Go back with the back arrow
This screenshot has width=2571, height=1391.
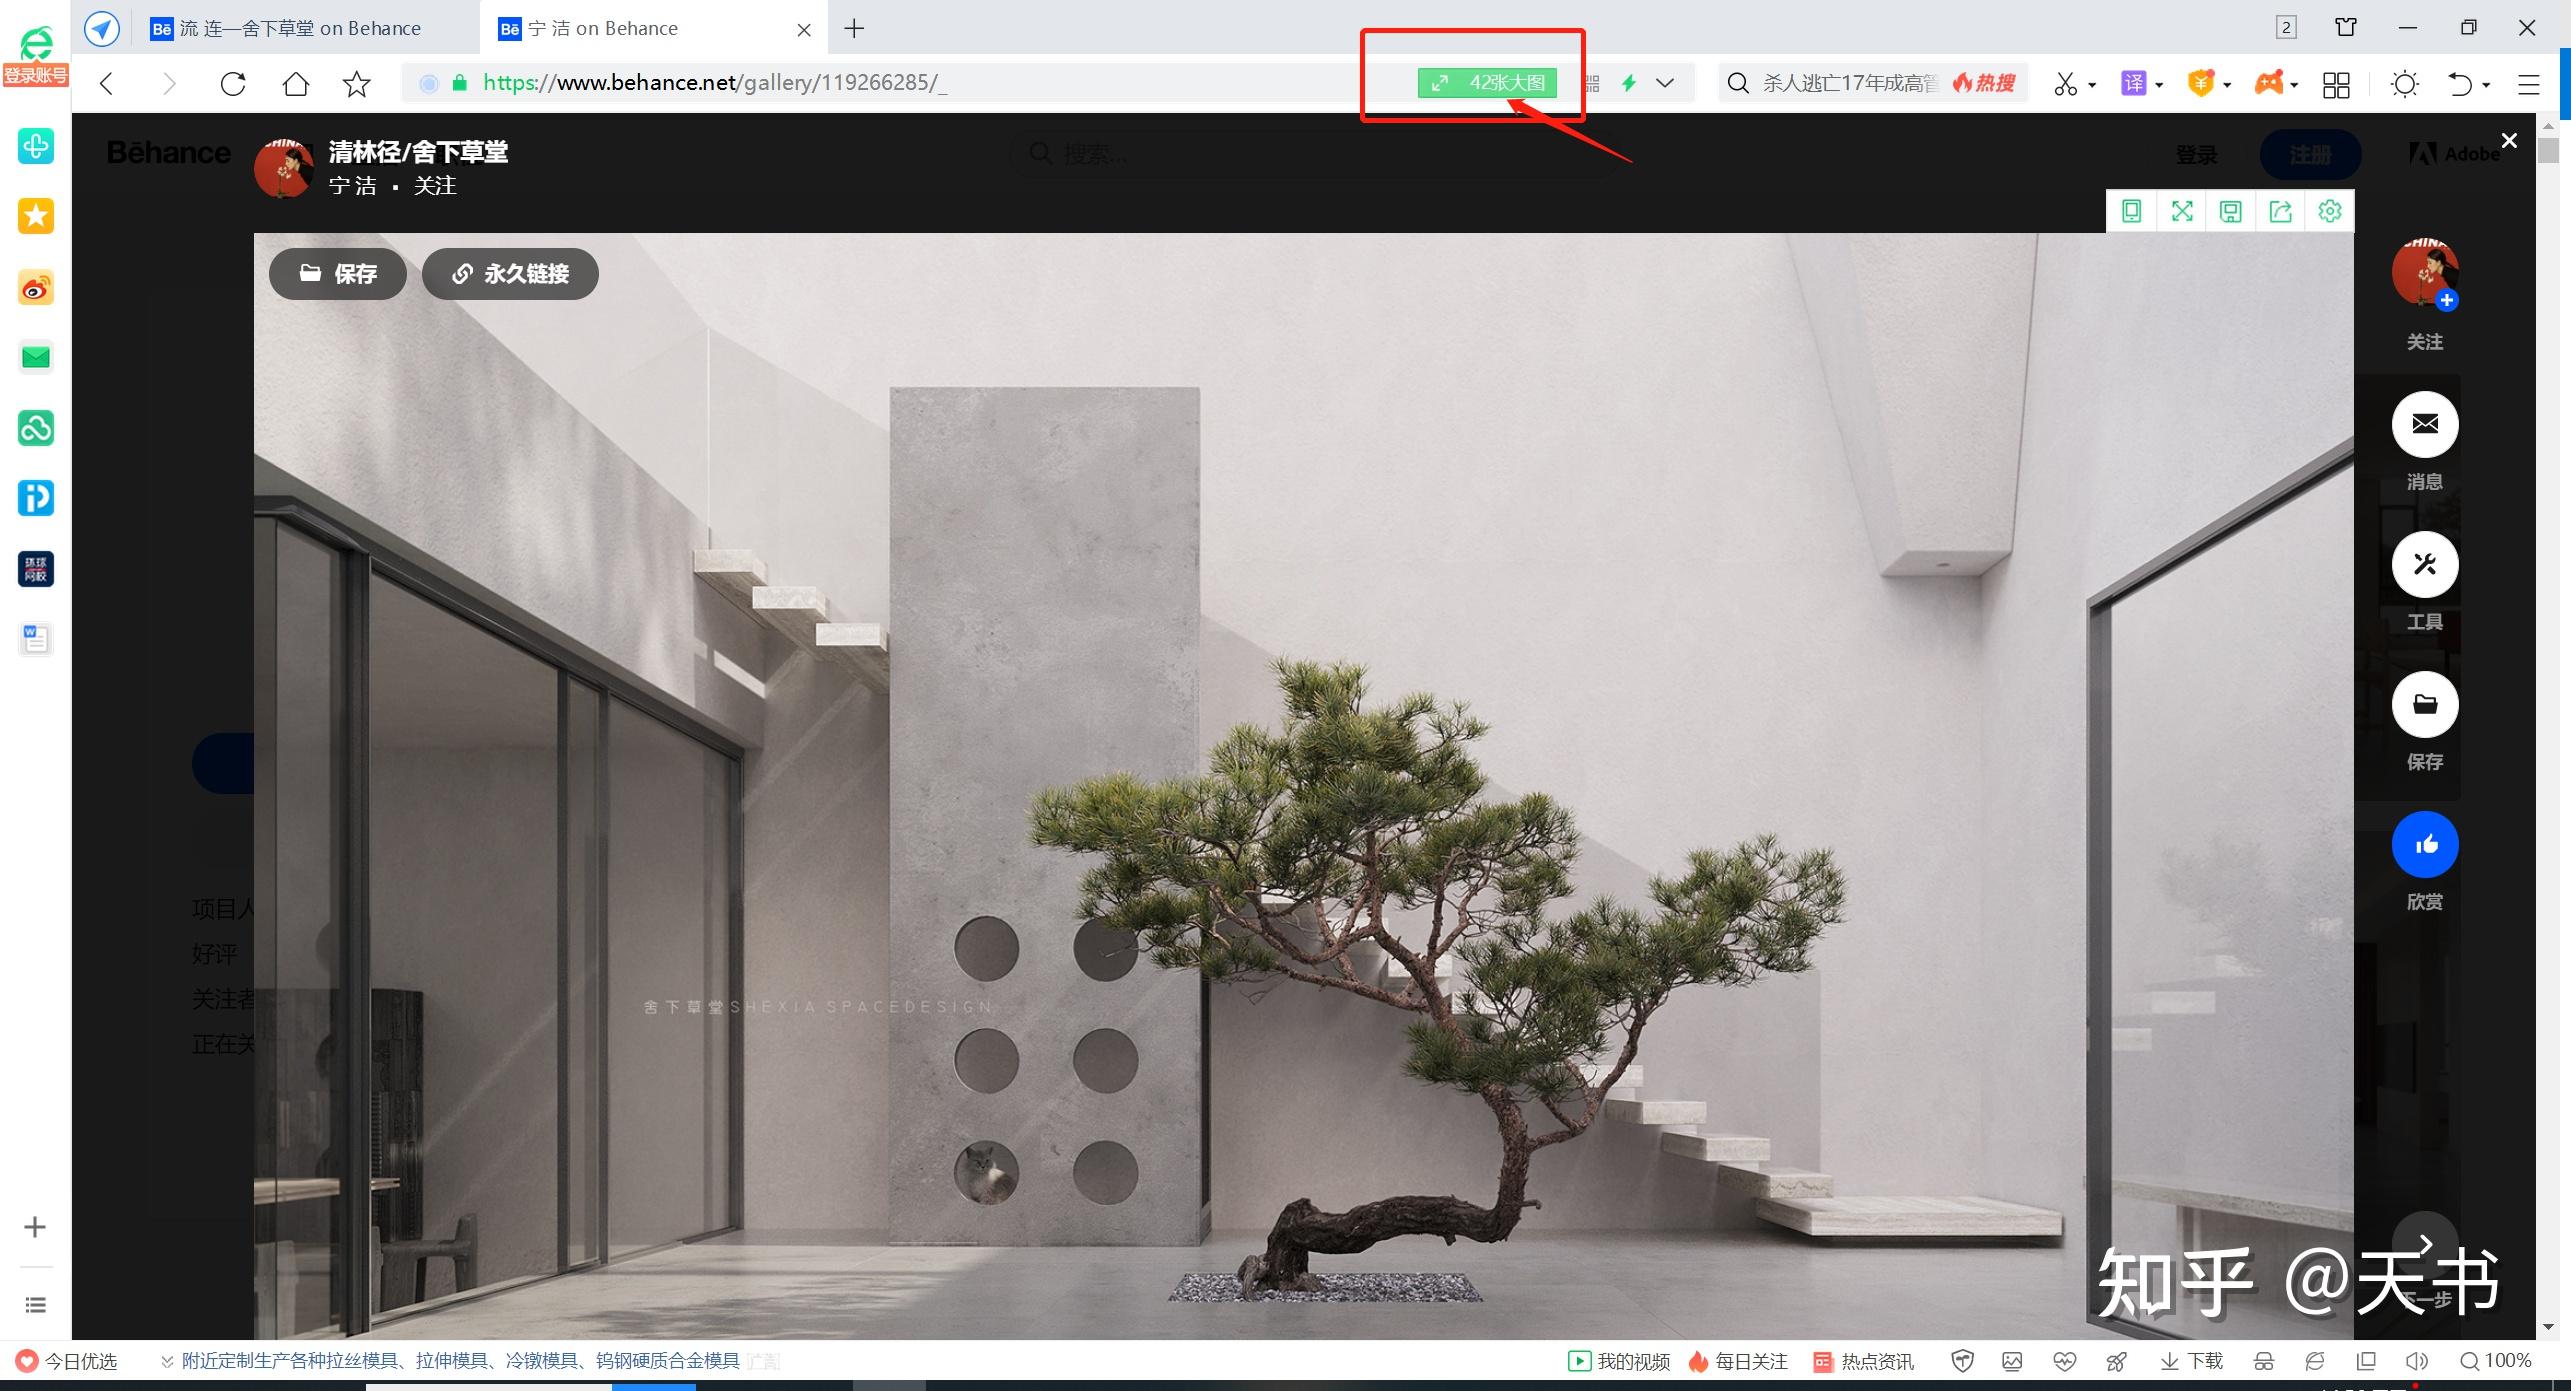(x=108, y=83)
